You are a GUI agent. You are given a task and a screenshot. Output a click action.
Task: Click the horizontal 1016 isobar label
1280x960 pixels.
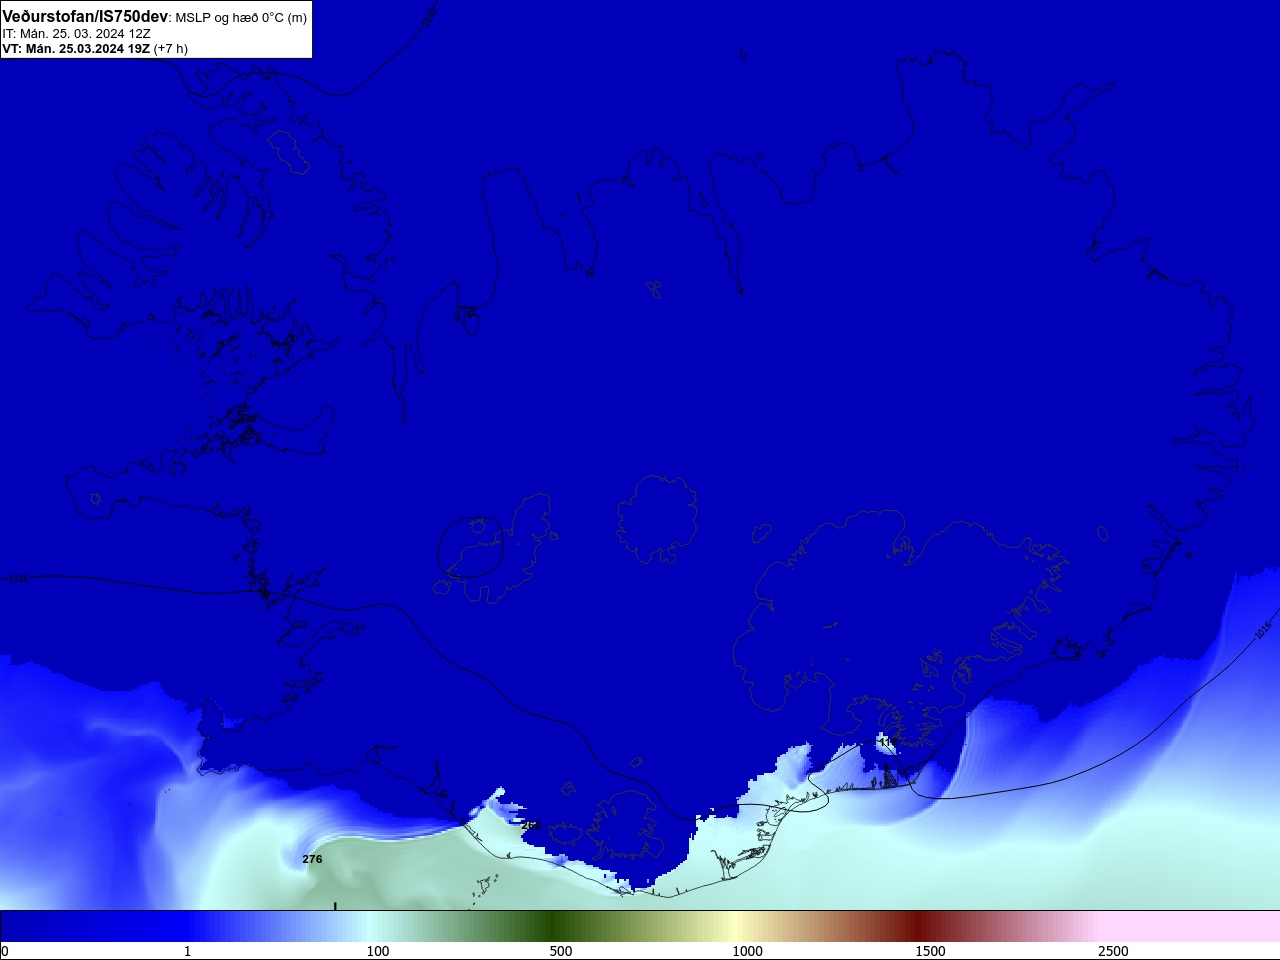[19, 578]
